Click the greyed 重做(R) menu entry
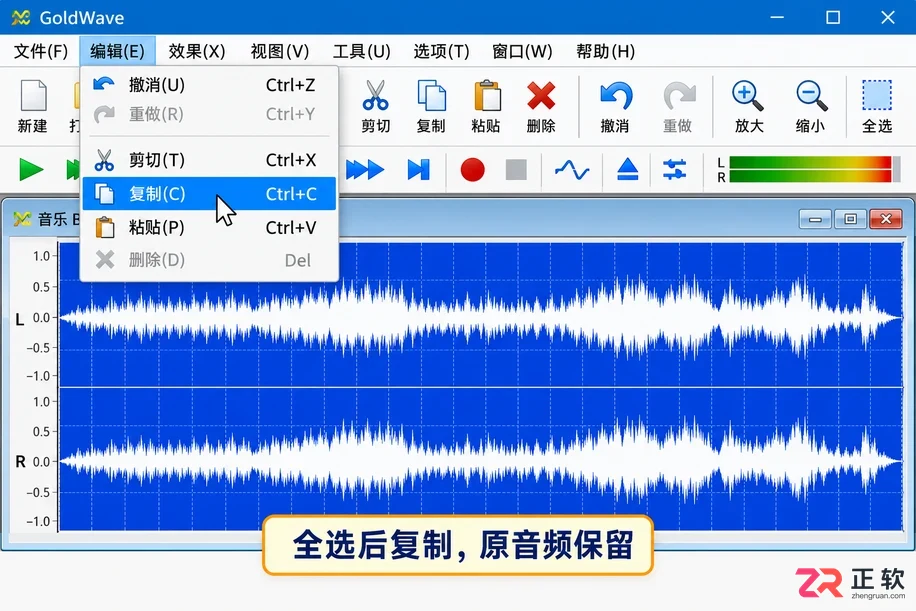The height and width of the screenshot is (611, 916). 209,114
